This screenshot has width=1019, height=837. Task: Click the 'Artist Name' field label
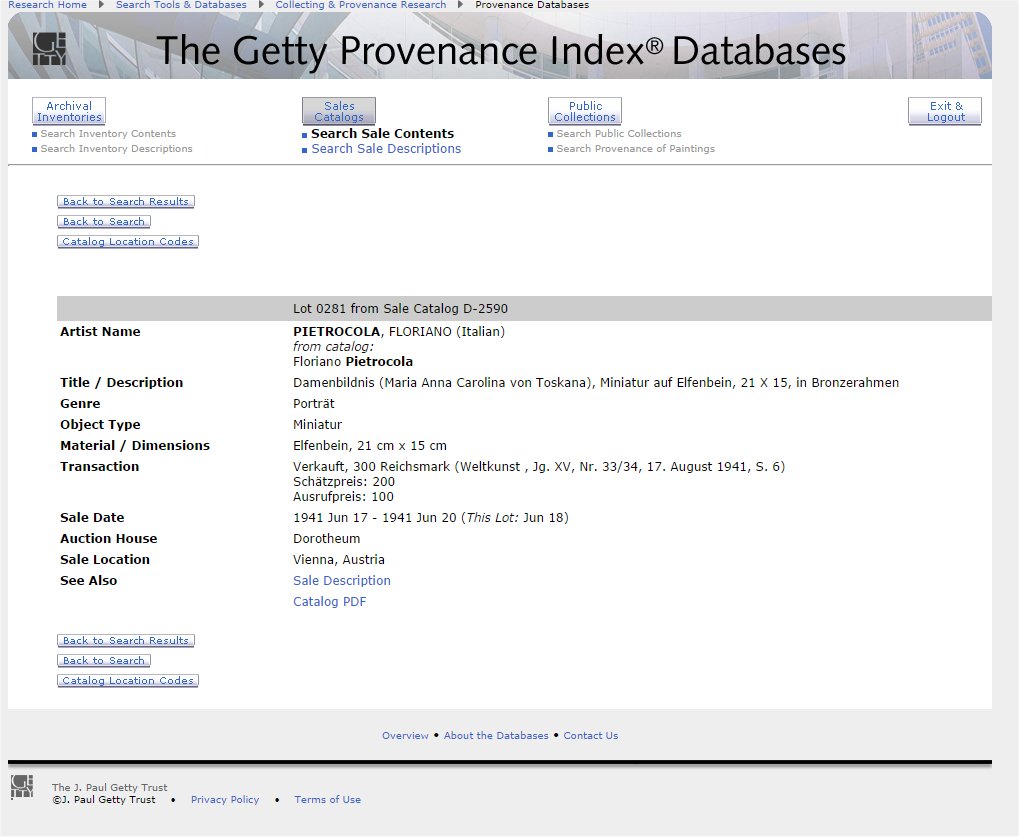100,331
